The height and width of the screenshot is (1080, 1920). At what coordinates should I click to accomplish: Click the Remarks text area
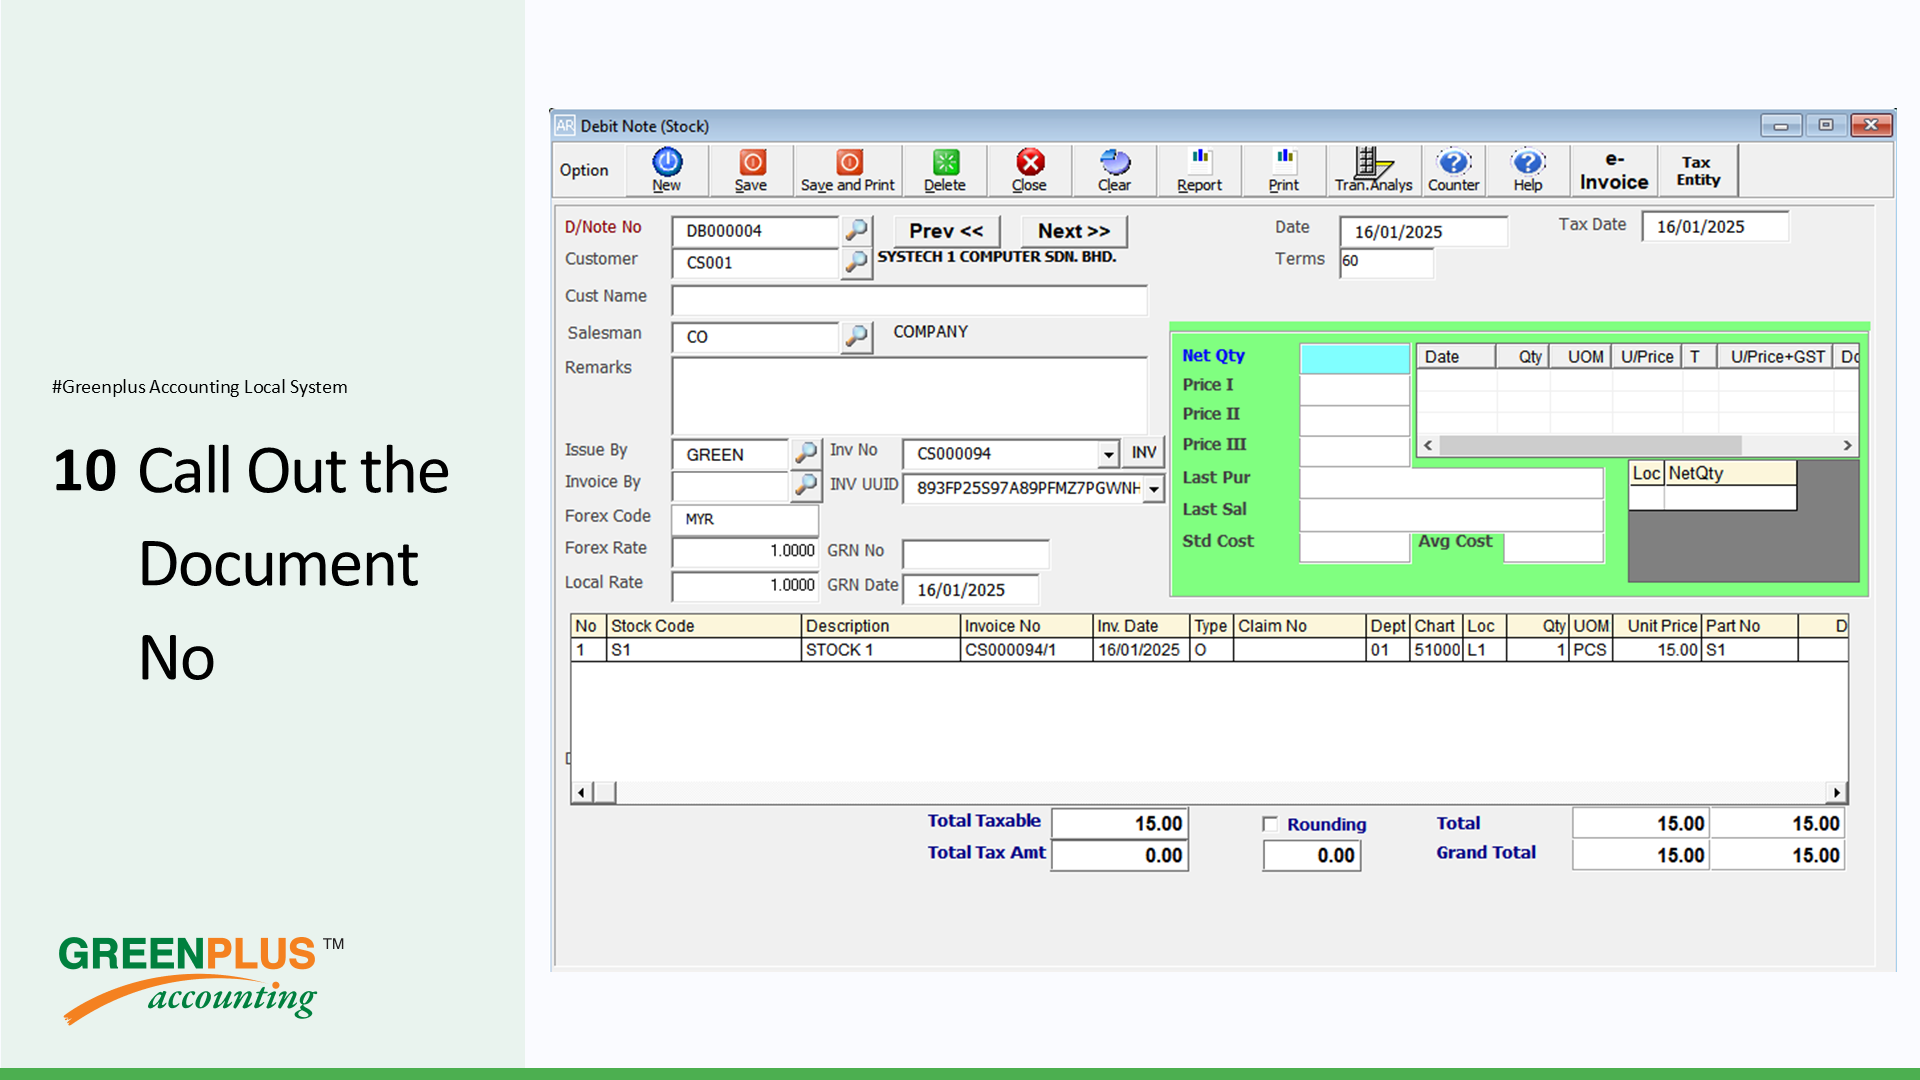(x=909, y=396)
